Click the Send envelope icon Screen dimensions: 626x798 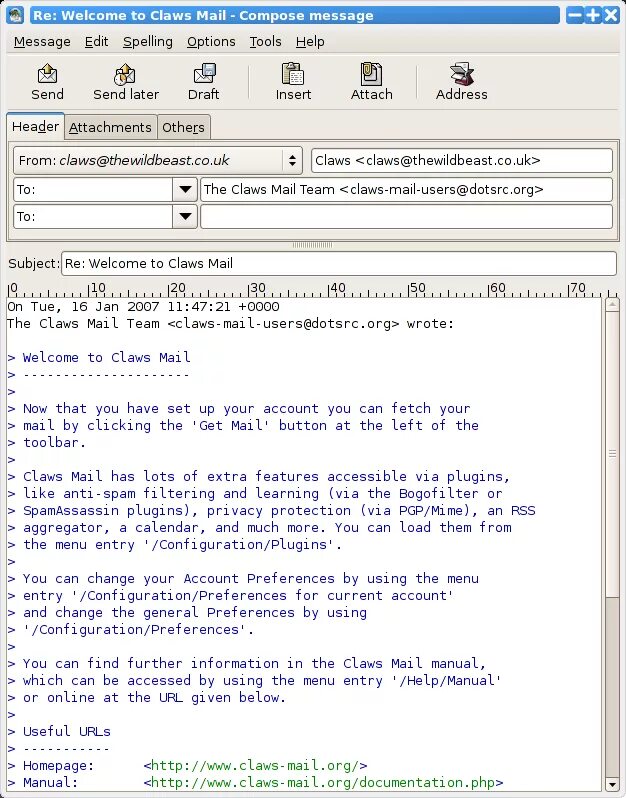point(47,74)
